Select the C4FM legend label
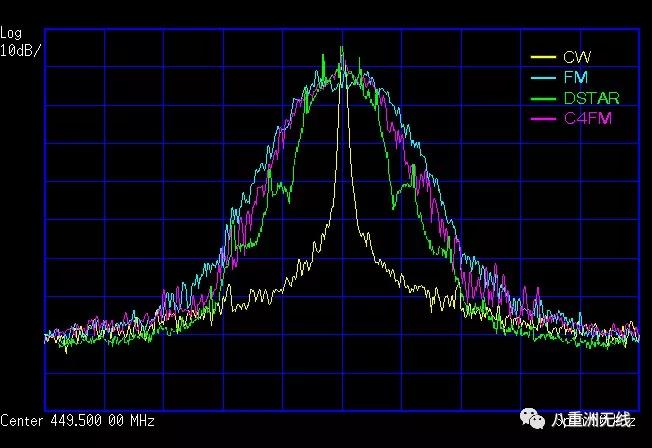This screenshot has height=448, width=652. point(587,119)
